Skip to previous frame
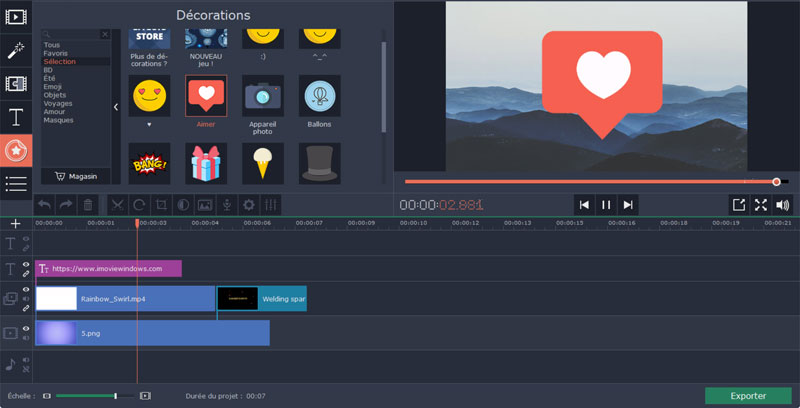 [x=584, y=205]
